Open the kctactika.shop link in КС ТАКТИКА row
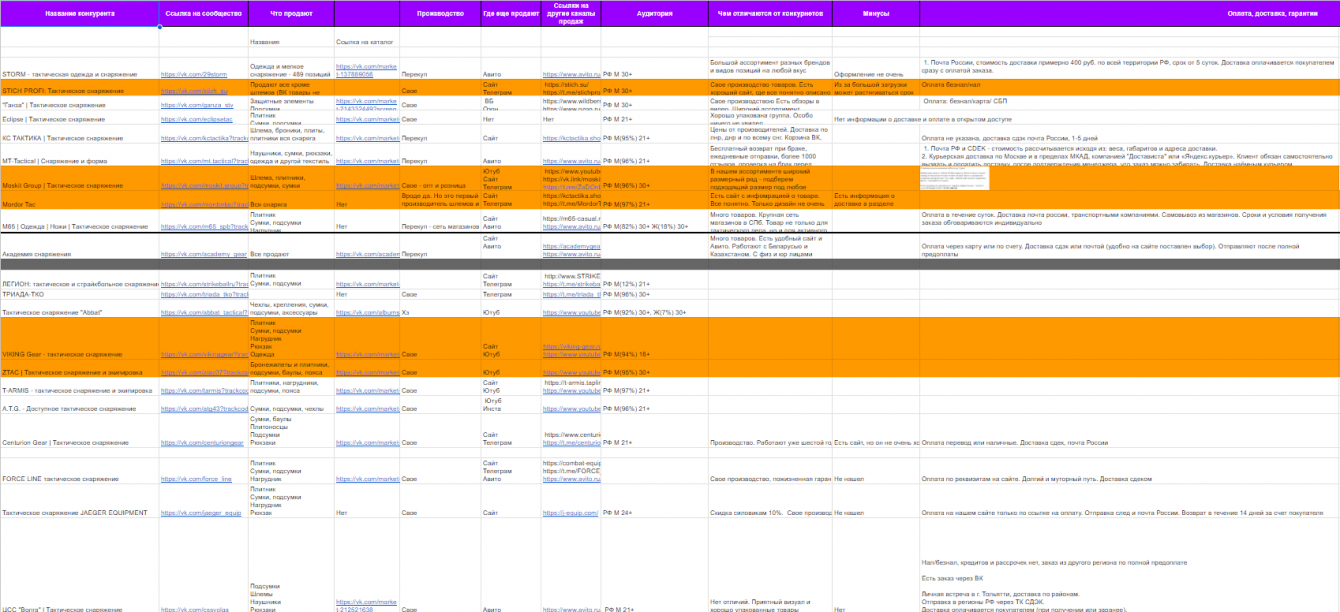 571,138
